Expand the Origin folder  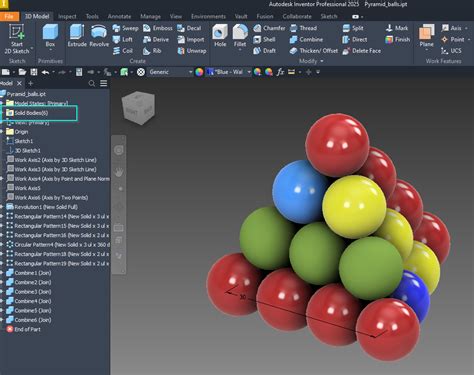click(x=2, y=132)
